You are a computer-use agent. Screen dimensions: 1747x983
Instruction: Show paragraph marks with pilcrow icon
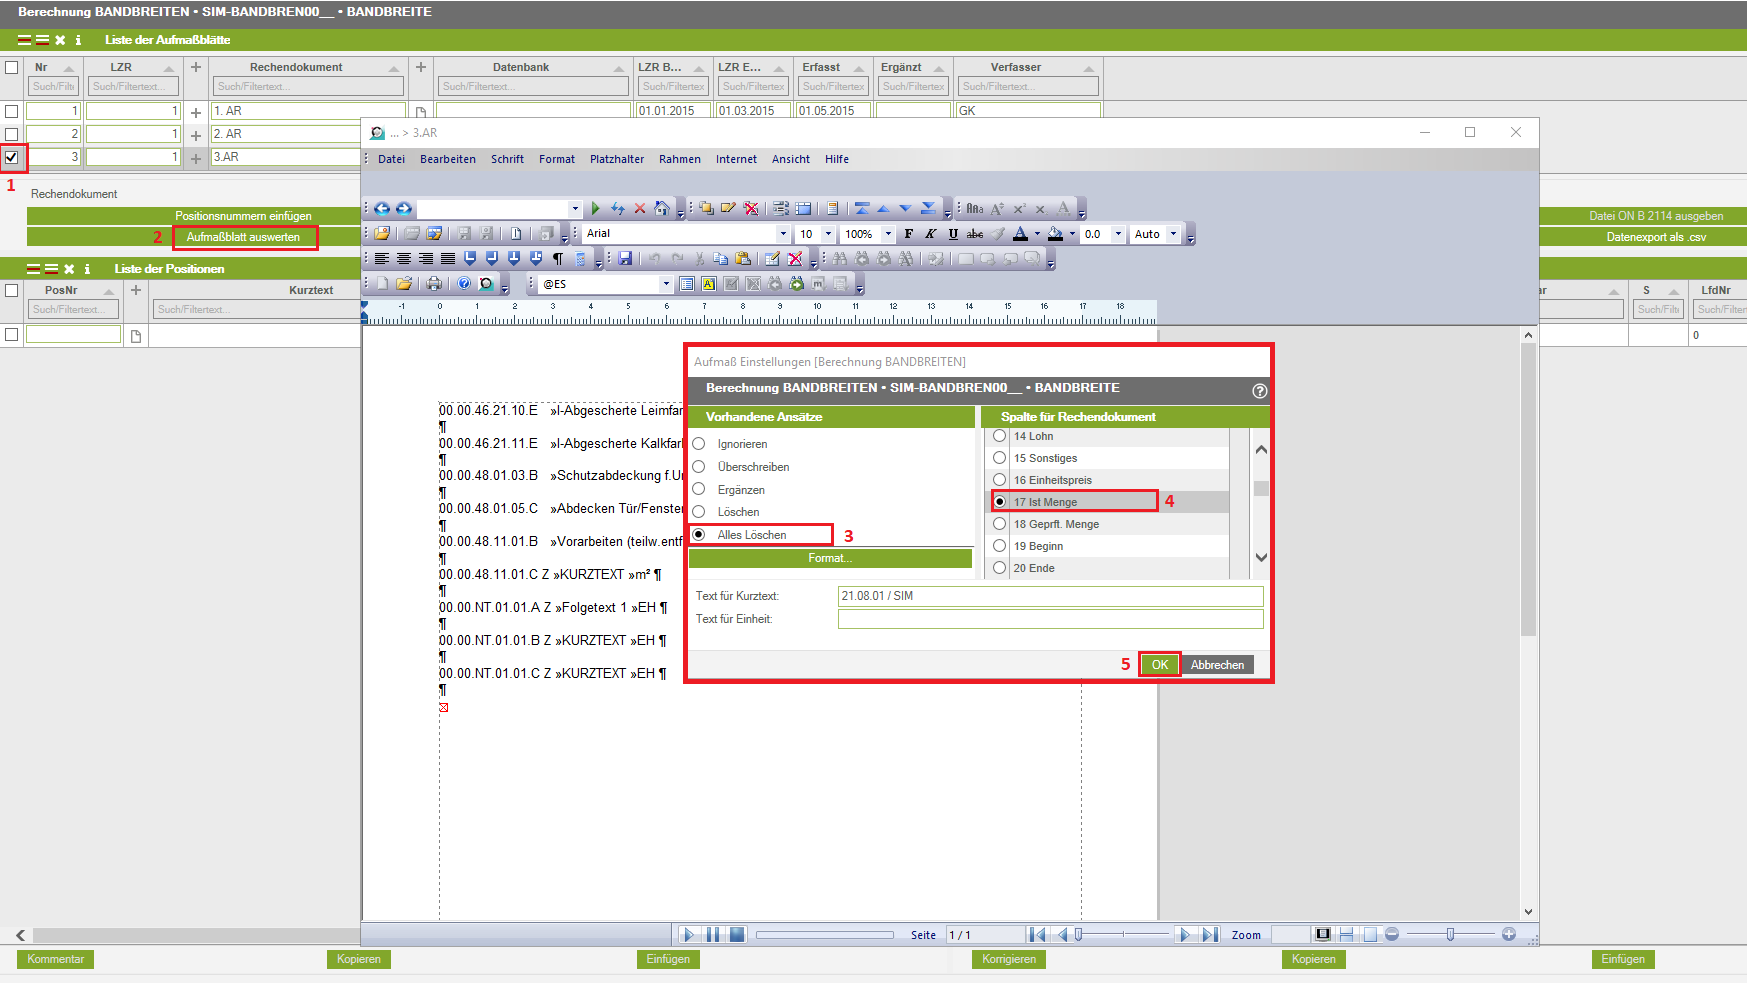(x=558, y=259)
